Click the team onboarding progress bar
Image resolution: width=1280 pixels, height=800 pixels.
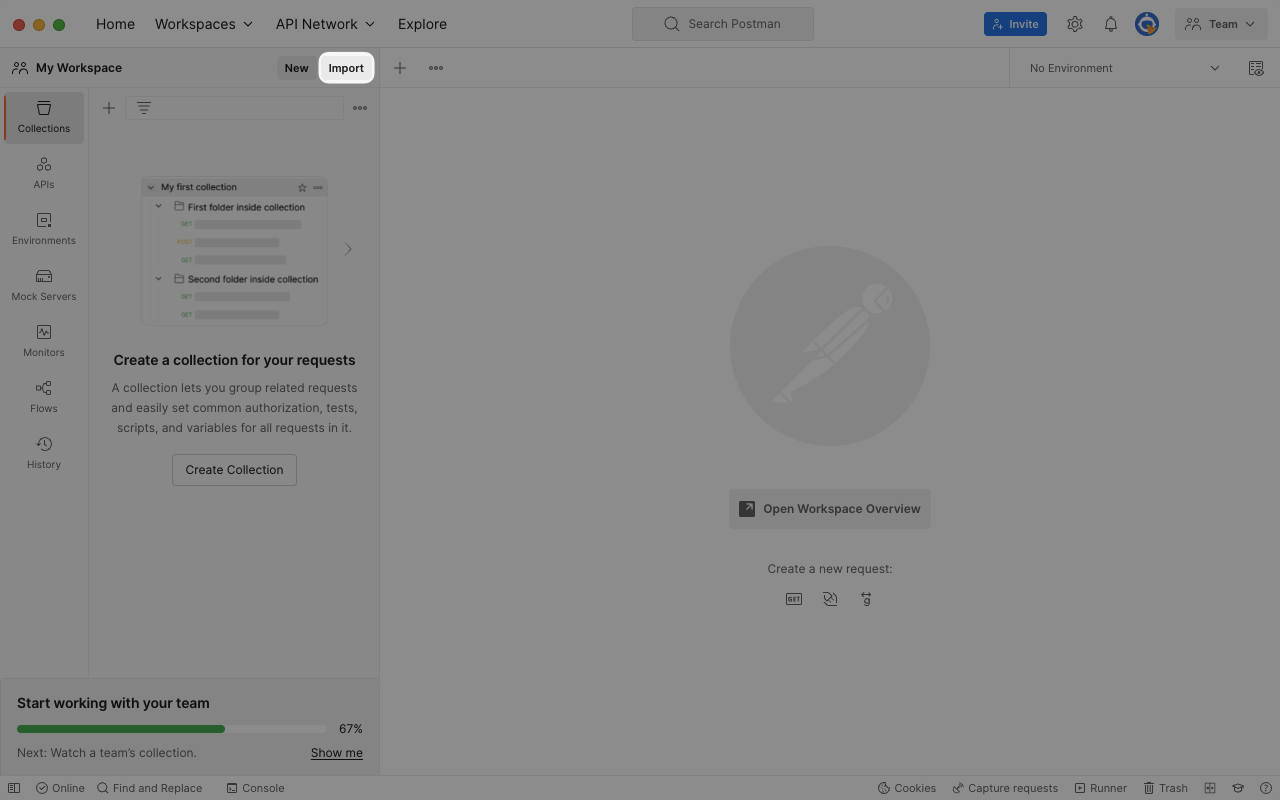[x=171, y=729]
